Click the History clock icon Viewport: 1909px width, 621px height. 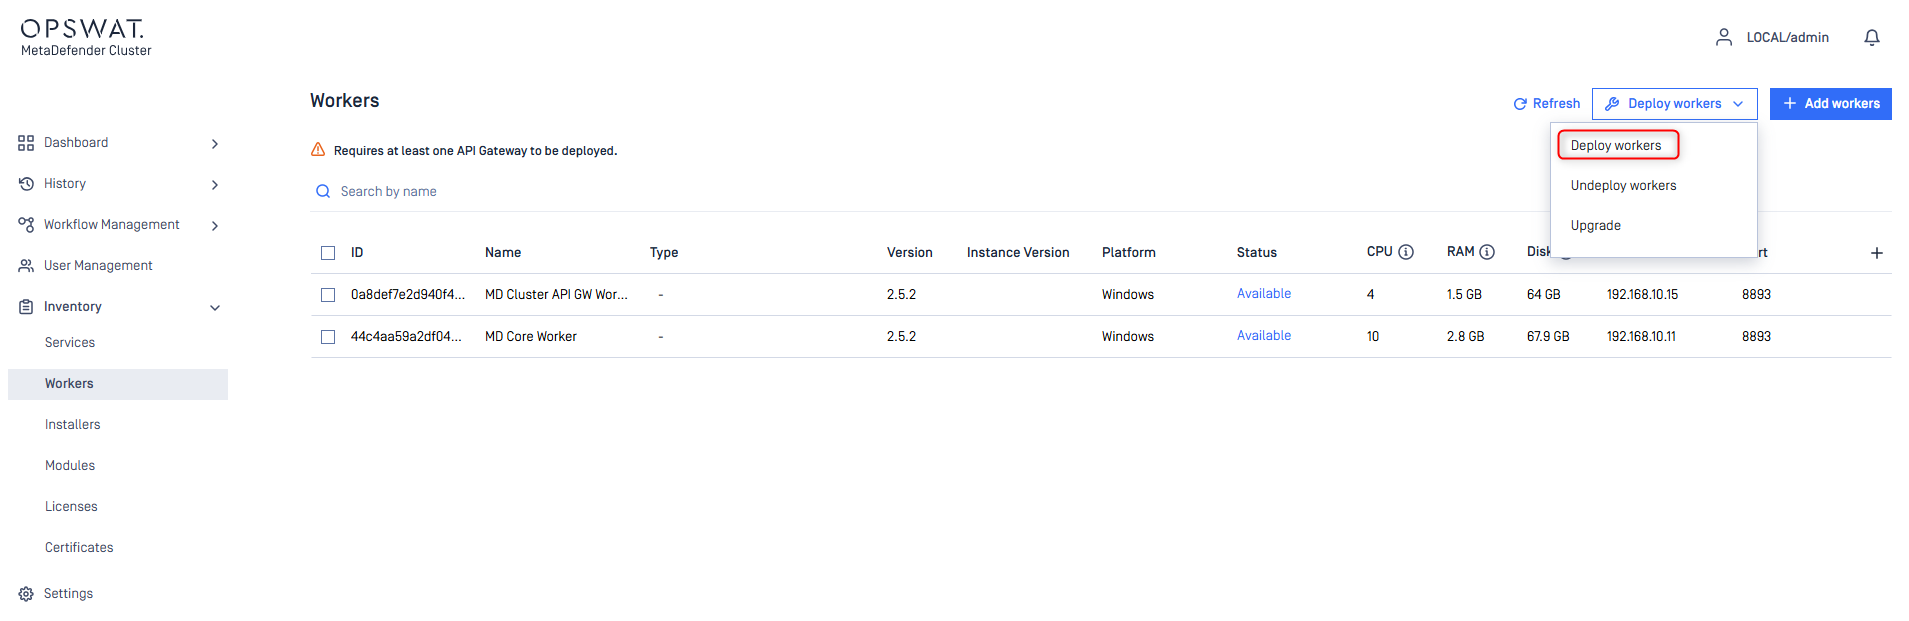[x=26, y=184]
